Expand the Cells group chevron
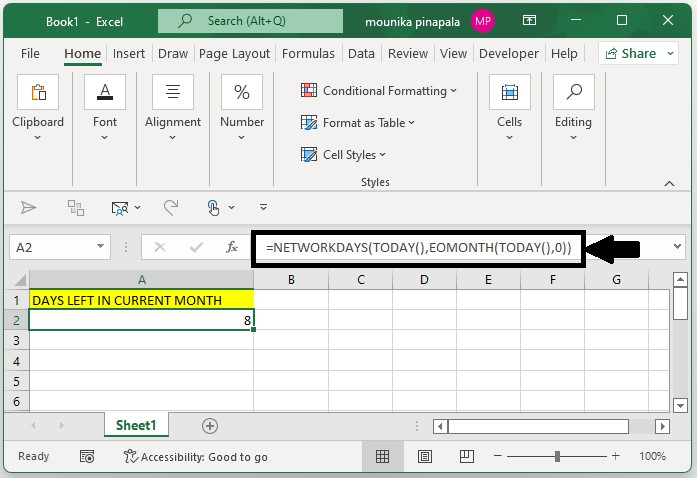 509,138
